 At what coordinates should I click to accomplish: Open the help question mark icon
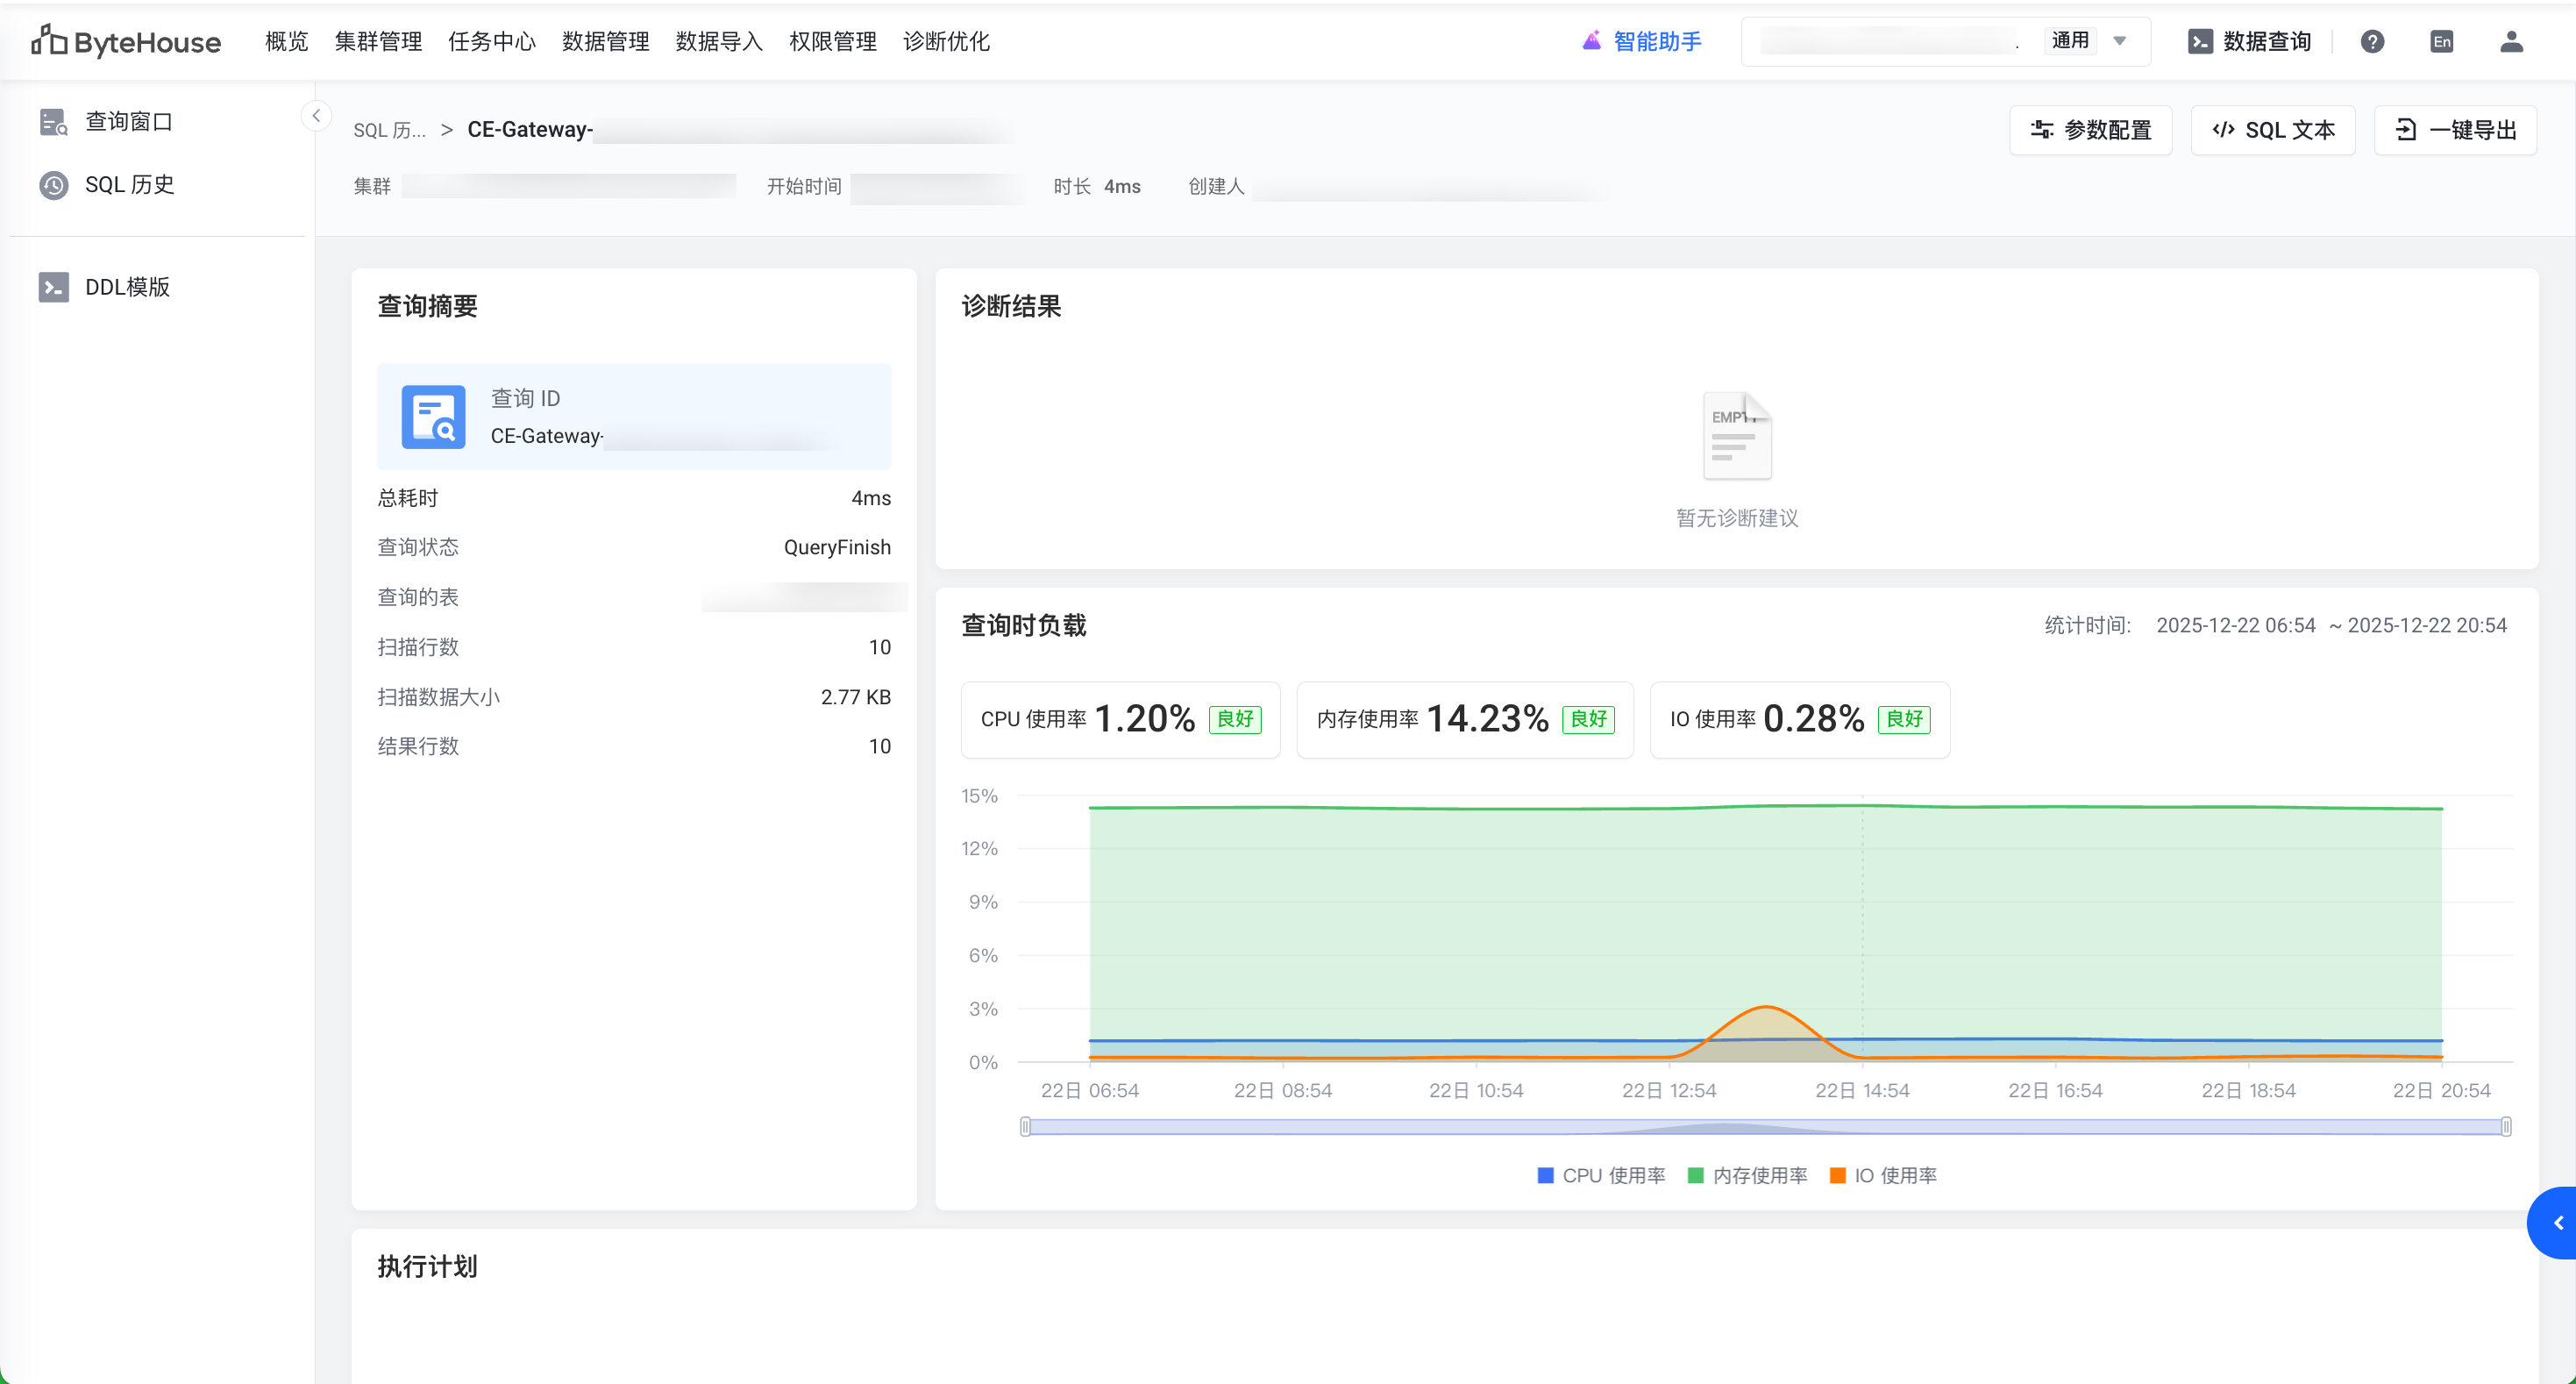pos(2372,41)
